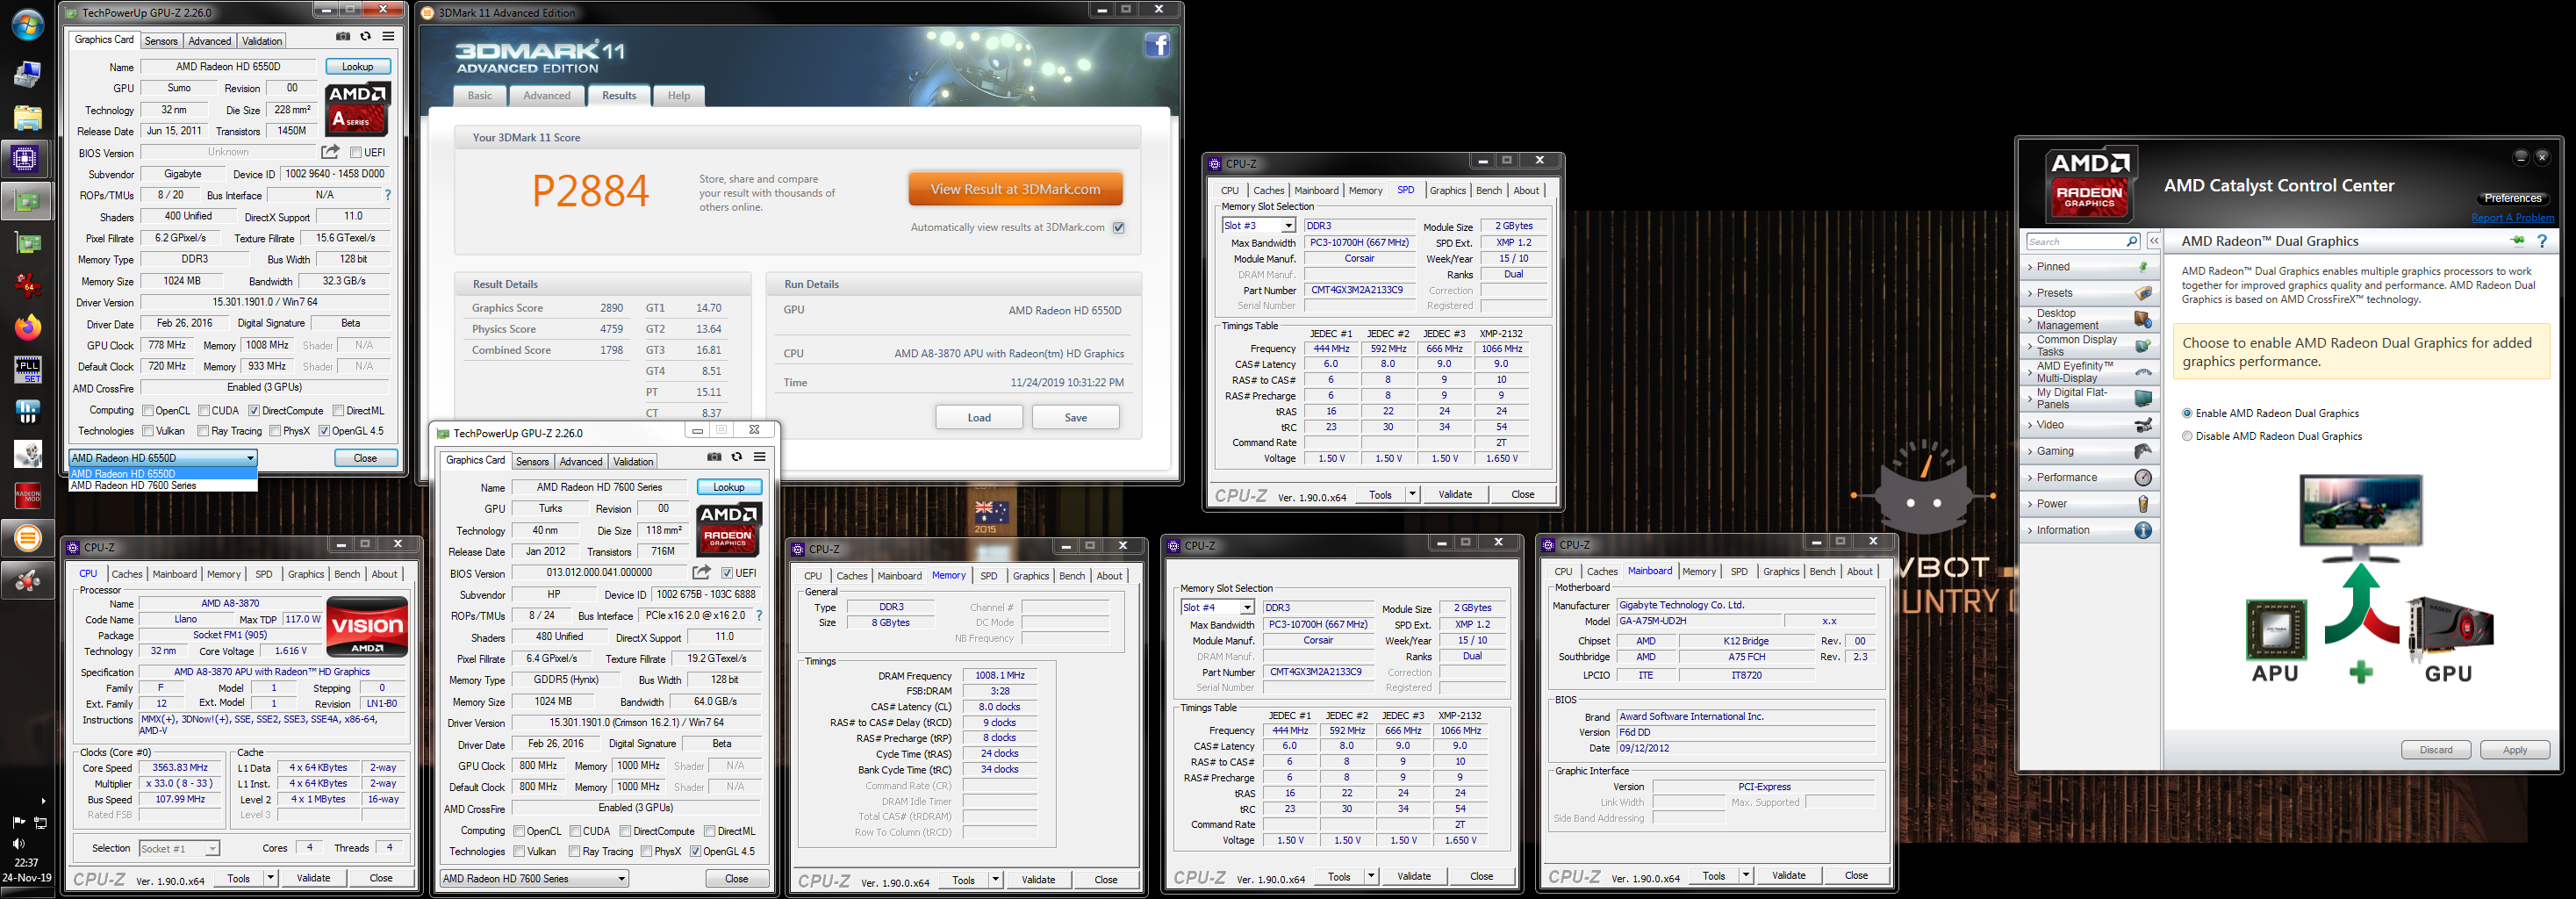This screenshot has height=899, width=2576.
Task: Open GPU selector in HD 7600 GPU-Z window
Action: [x=534, y=879]
